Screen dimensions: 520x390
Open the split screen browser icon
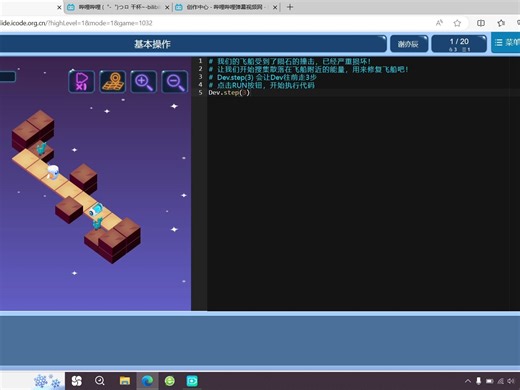(481, 23)
